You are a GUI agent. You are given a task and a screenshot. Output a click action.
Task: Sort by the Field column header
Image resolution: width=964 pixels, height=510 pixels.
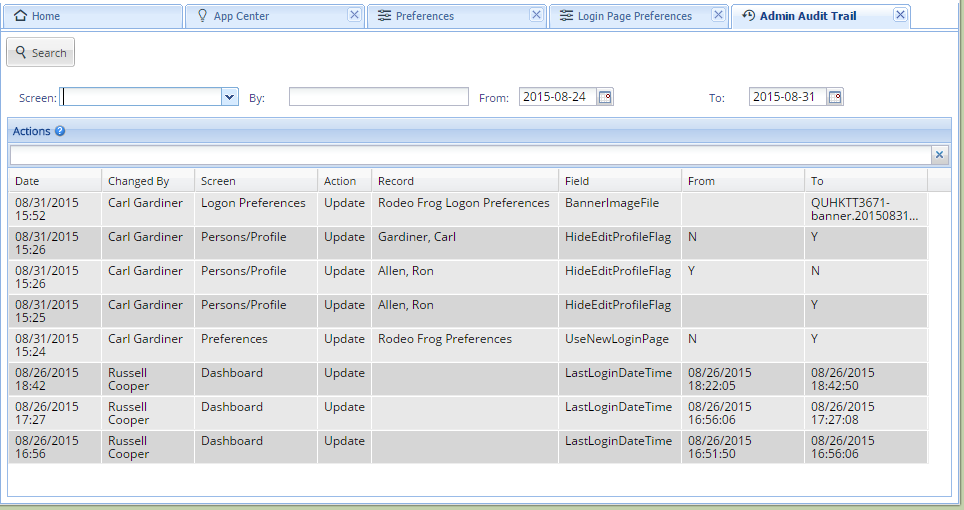[x=620, y=181]
